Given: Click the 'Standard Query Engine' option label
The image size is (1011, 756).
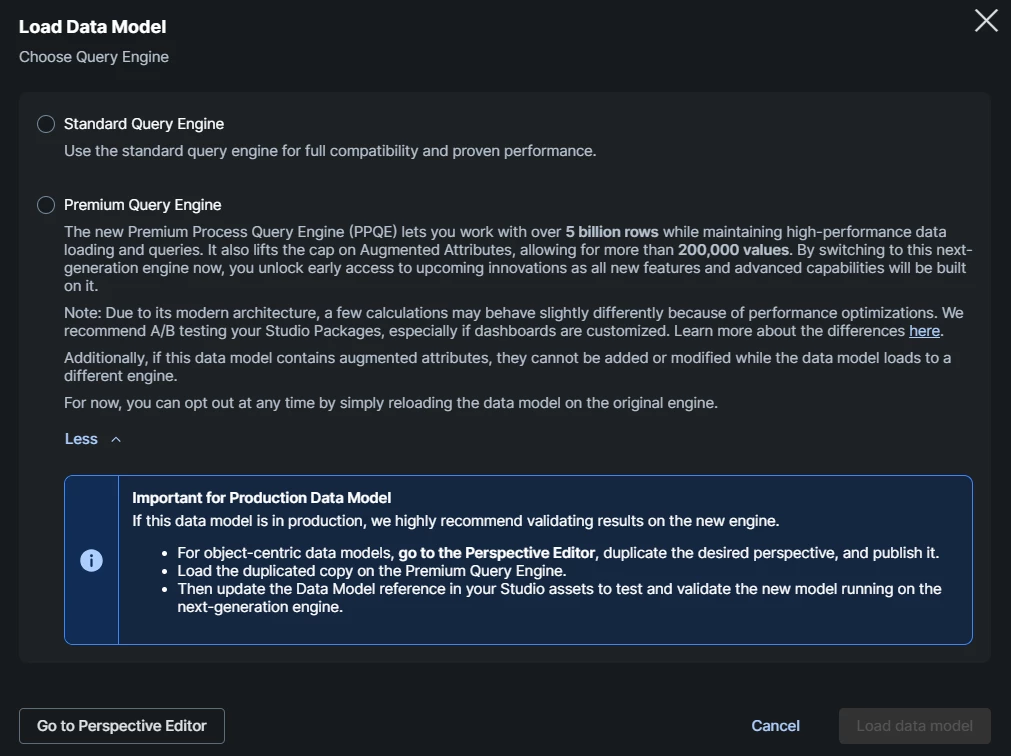Looking at the screenshot, I should click(144, 124).
